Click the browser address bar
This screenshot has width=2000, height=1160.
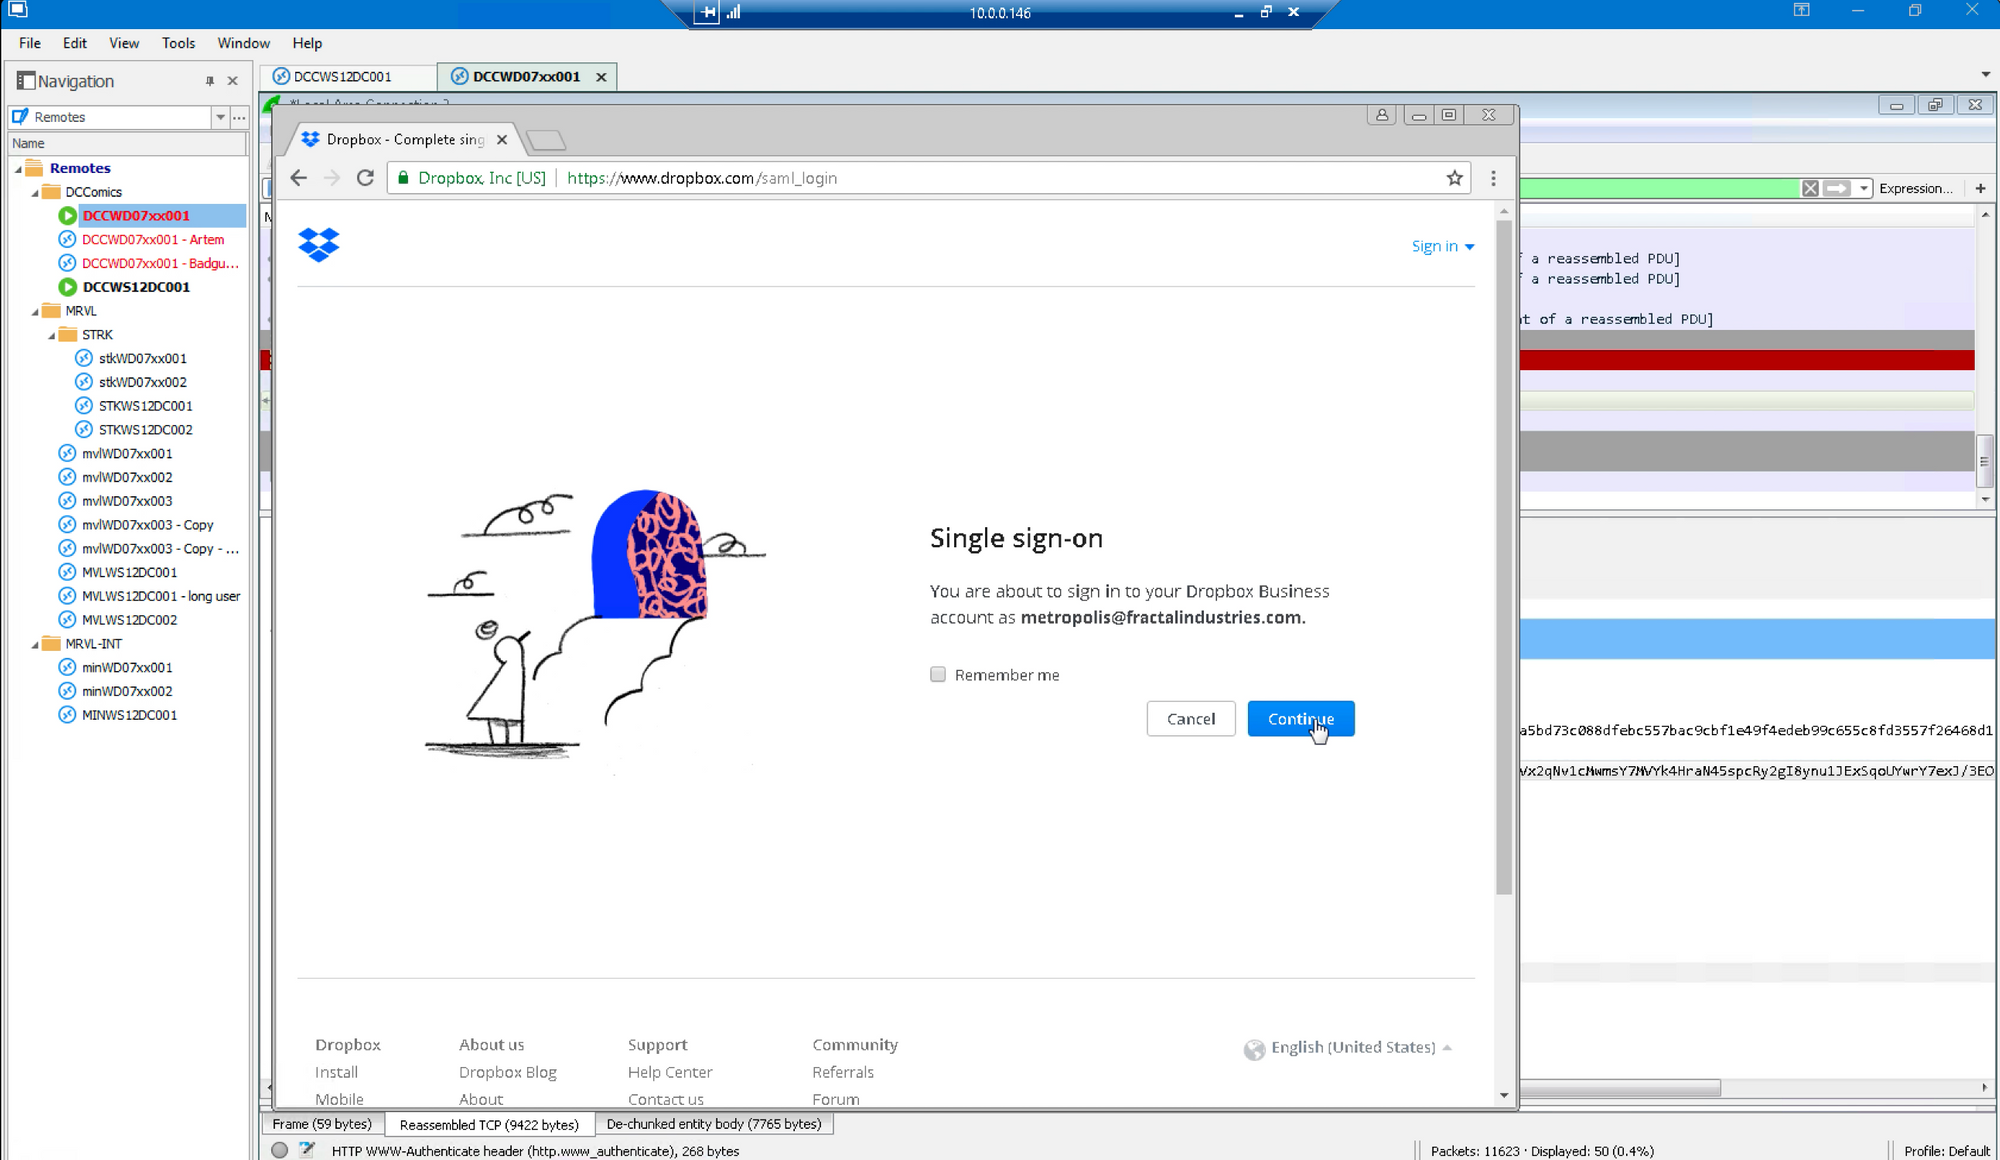pyautogui.click(x=930, y=178)
